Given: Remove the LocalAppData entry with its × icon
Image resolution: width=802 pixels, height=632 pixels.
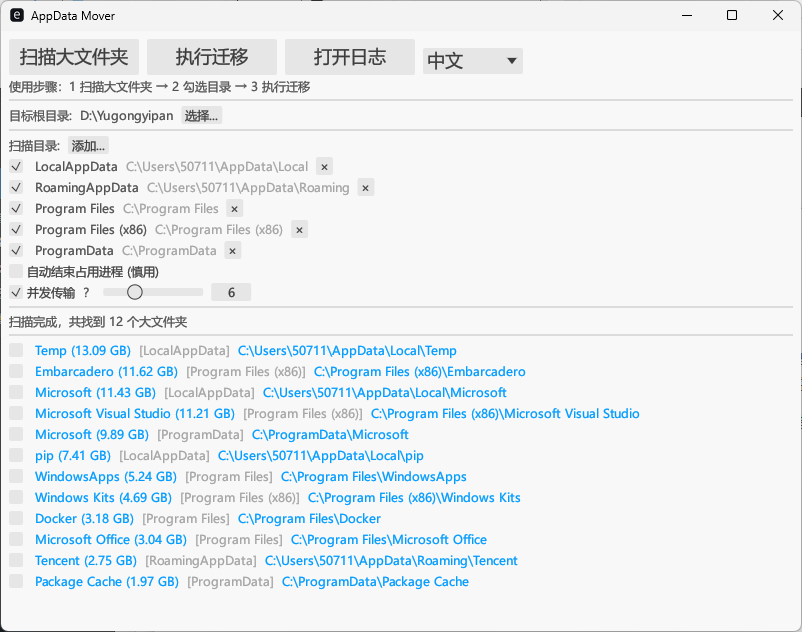Looking at the screenshot, I should point(324,166).
